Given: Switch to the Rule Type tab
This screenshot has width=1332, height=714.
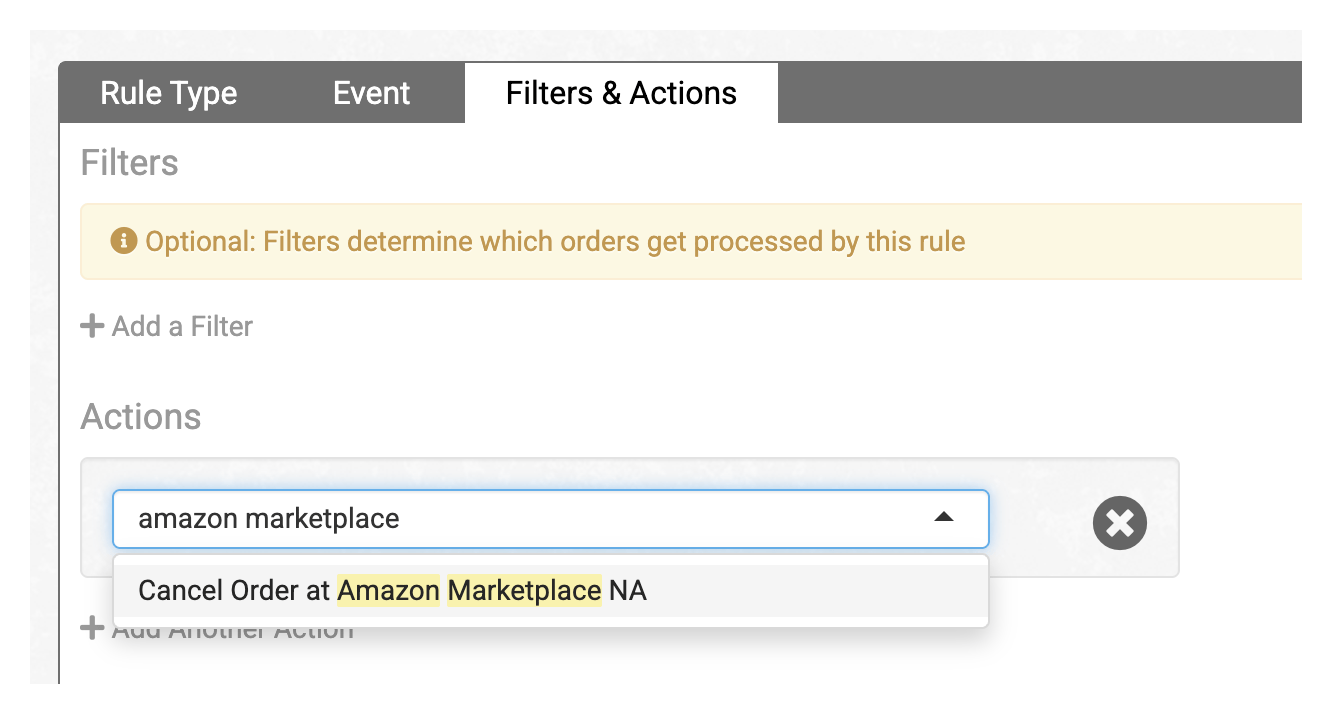Looking at the screenshot, I should tap(169, 93).
